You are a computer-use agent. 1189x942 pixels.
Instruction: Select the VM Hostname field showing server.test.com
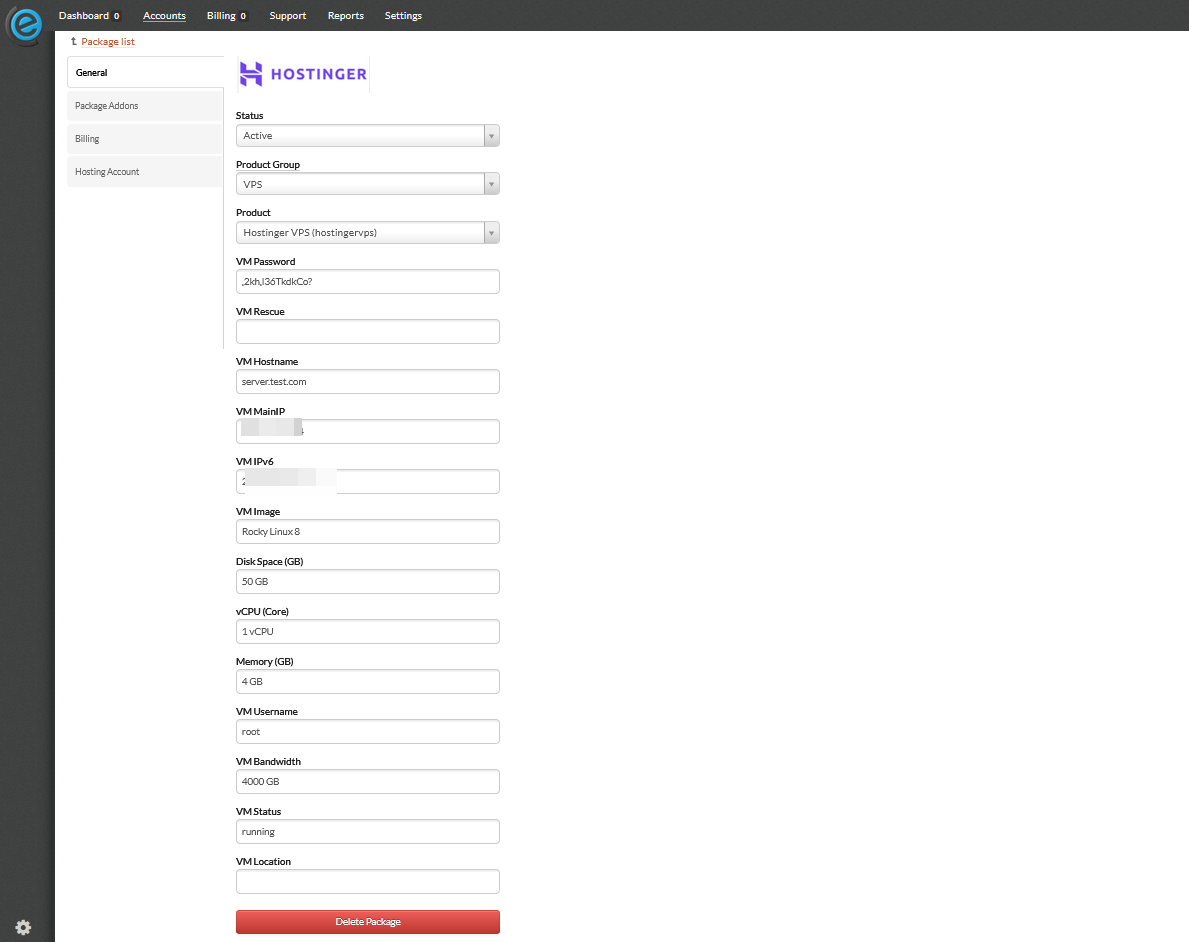[367, 381]
